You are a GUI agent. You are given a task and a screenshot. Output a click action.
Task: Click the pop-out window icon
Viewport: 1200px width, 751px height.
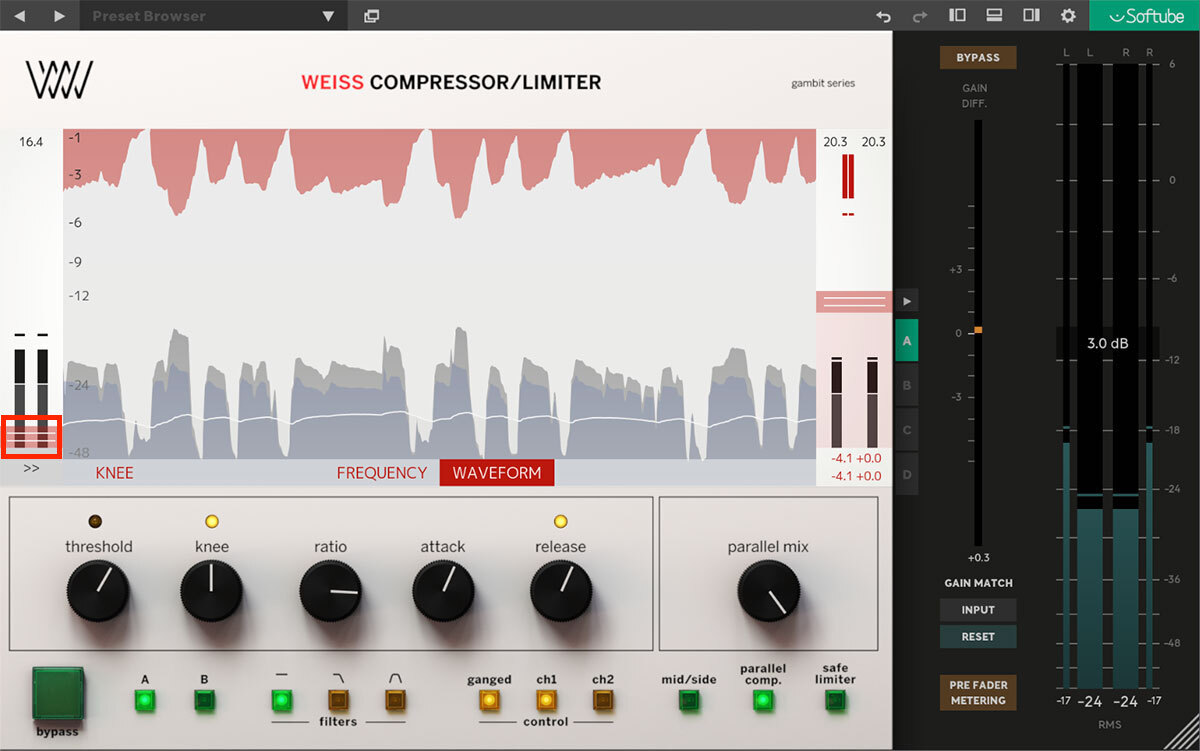372,16
